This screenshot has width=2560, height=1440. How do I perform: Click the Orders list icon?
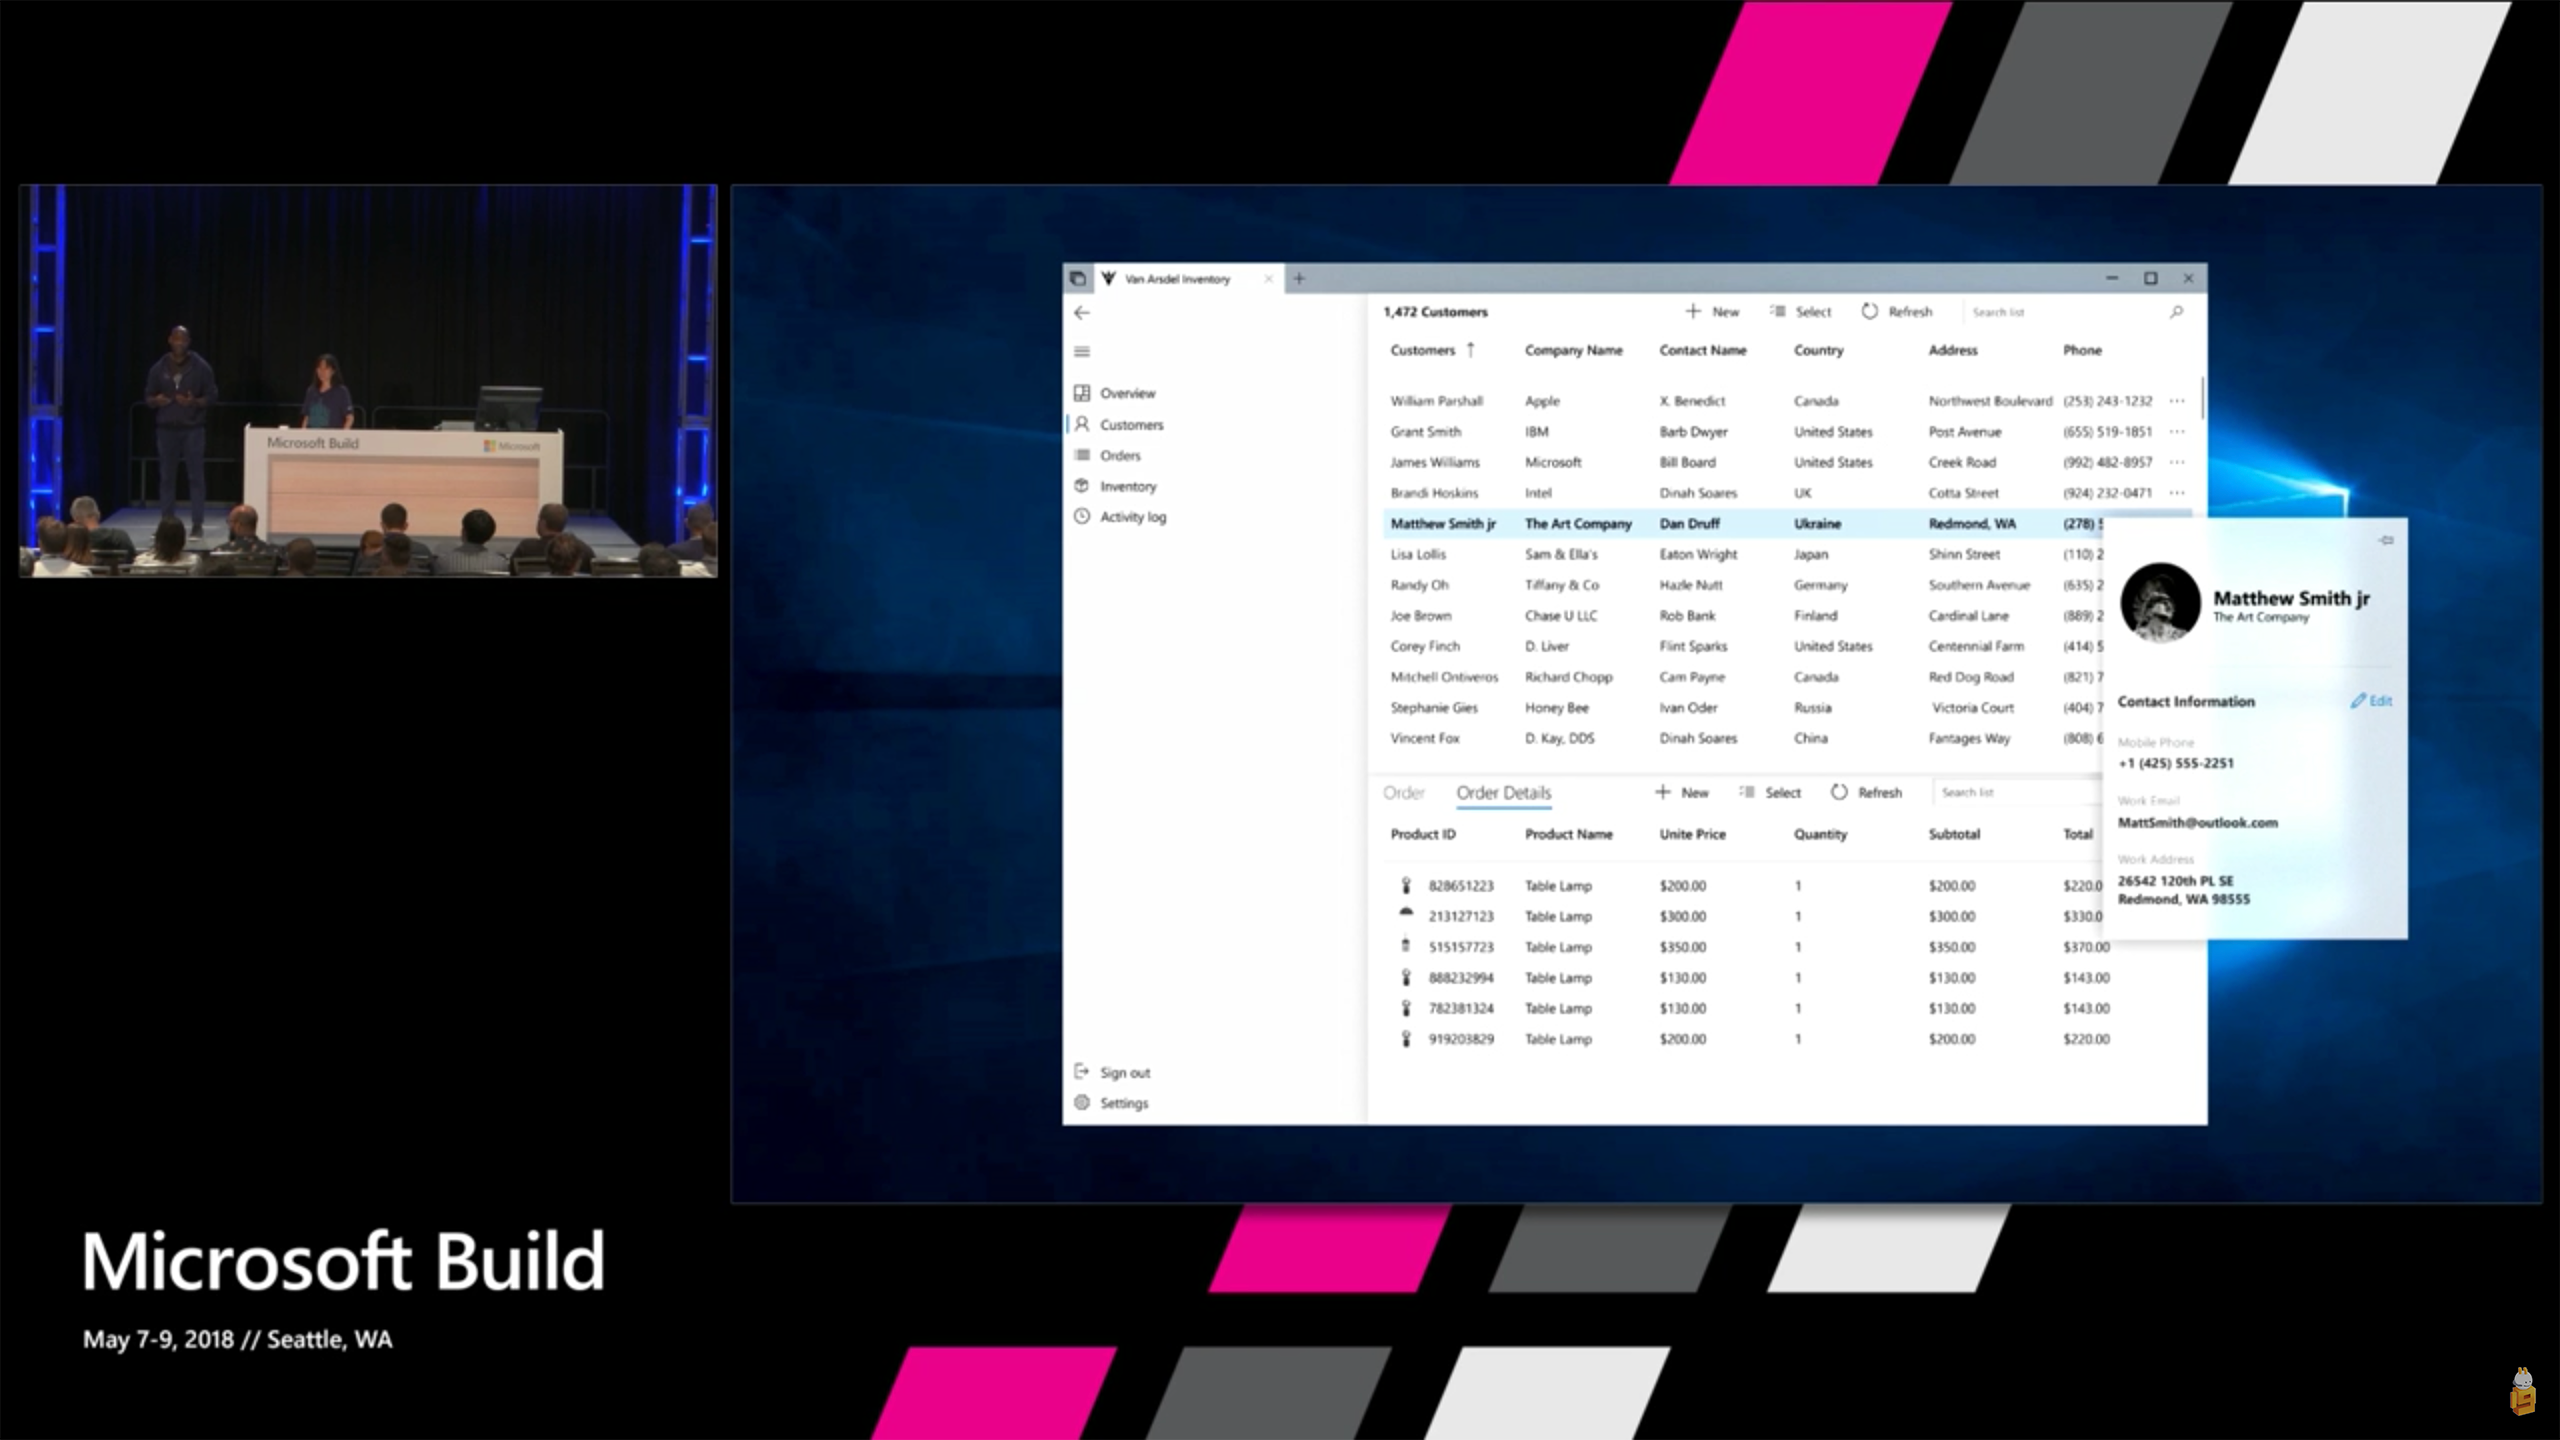point(1081,455)
